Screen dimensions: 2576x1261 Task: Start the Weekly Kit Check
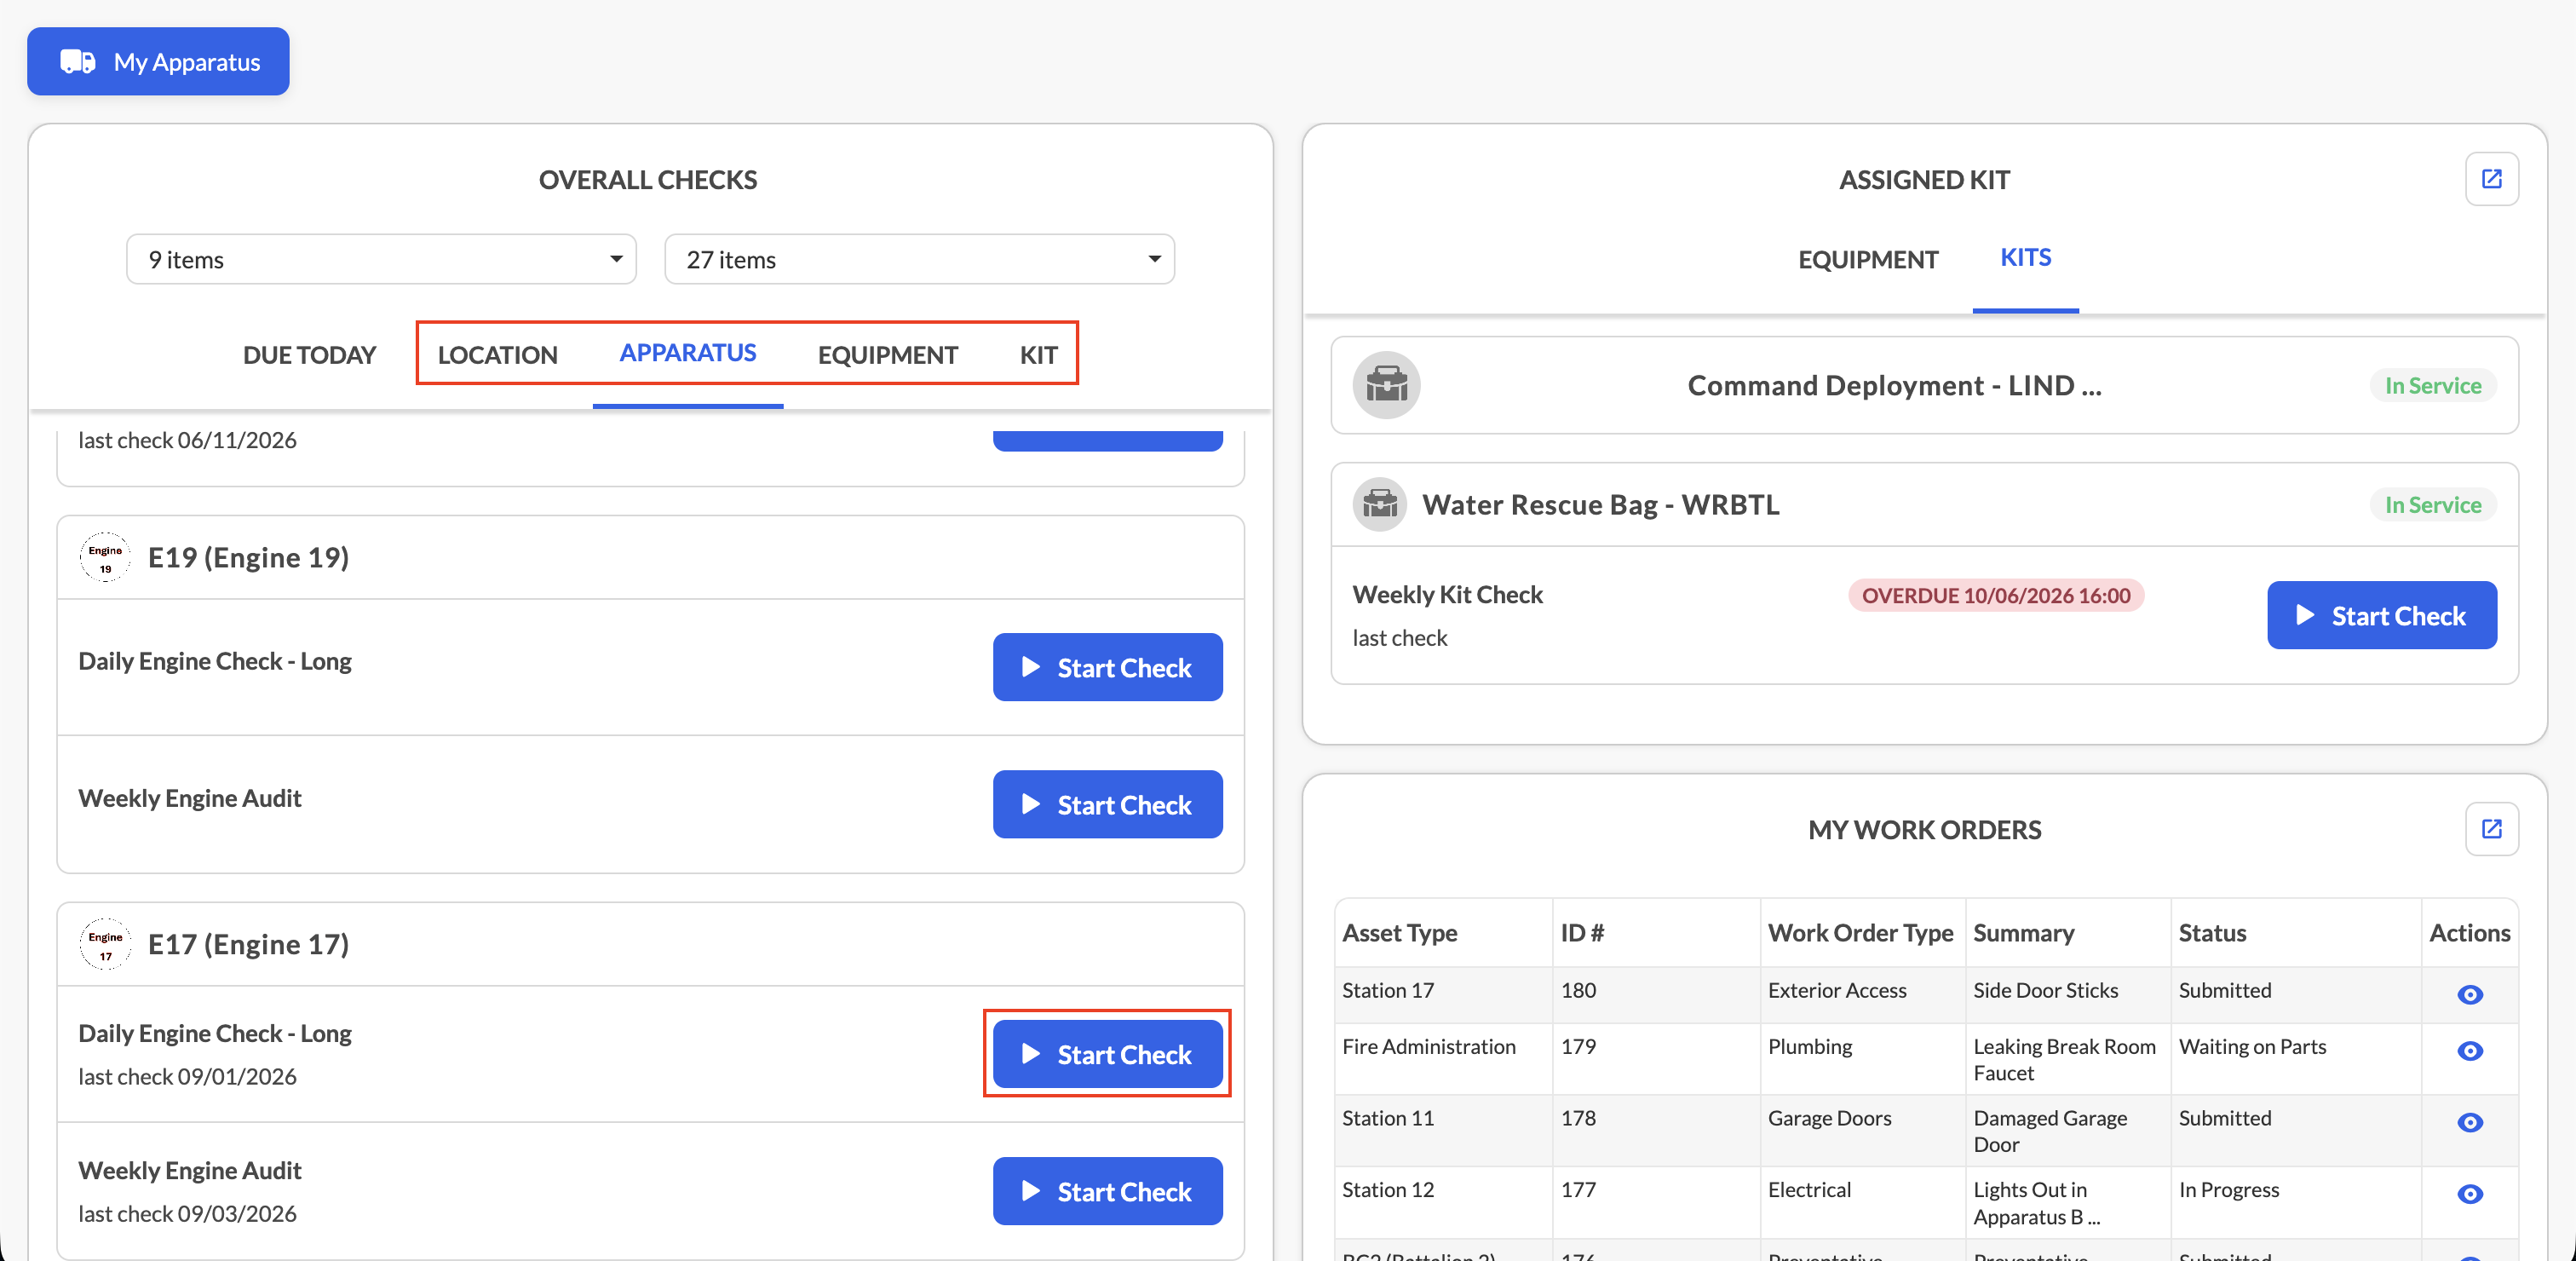(x=2381, y=615)
